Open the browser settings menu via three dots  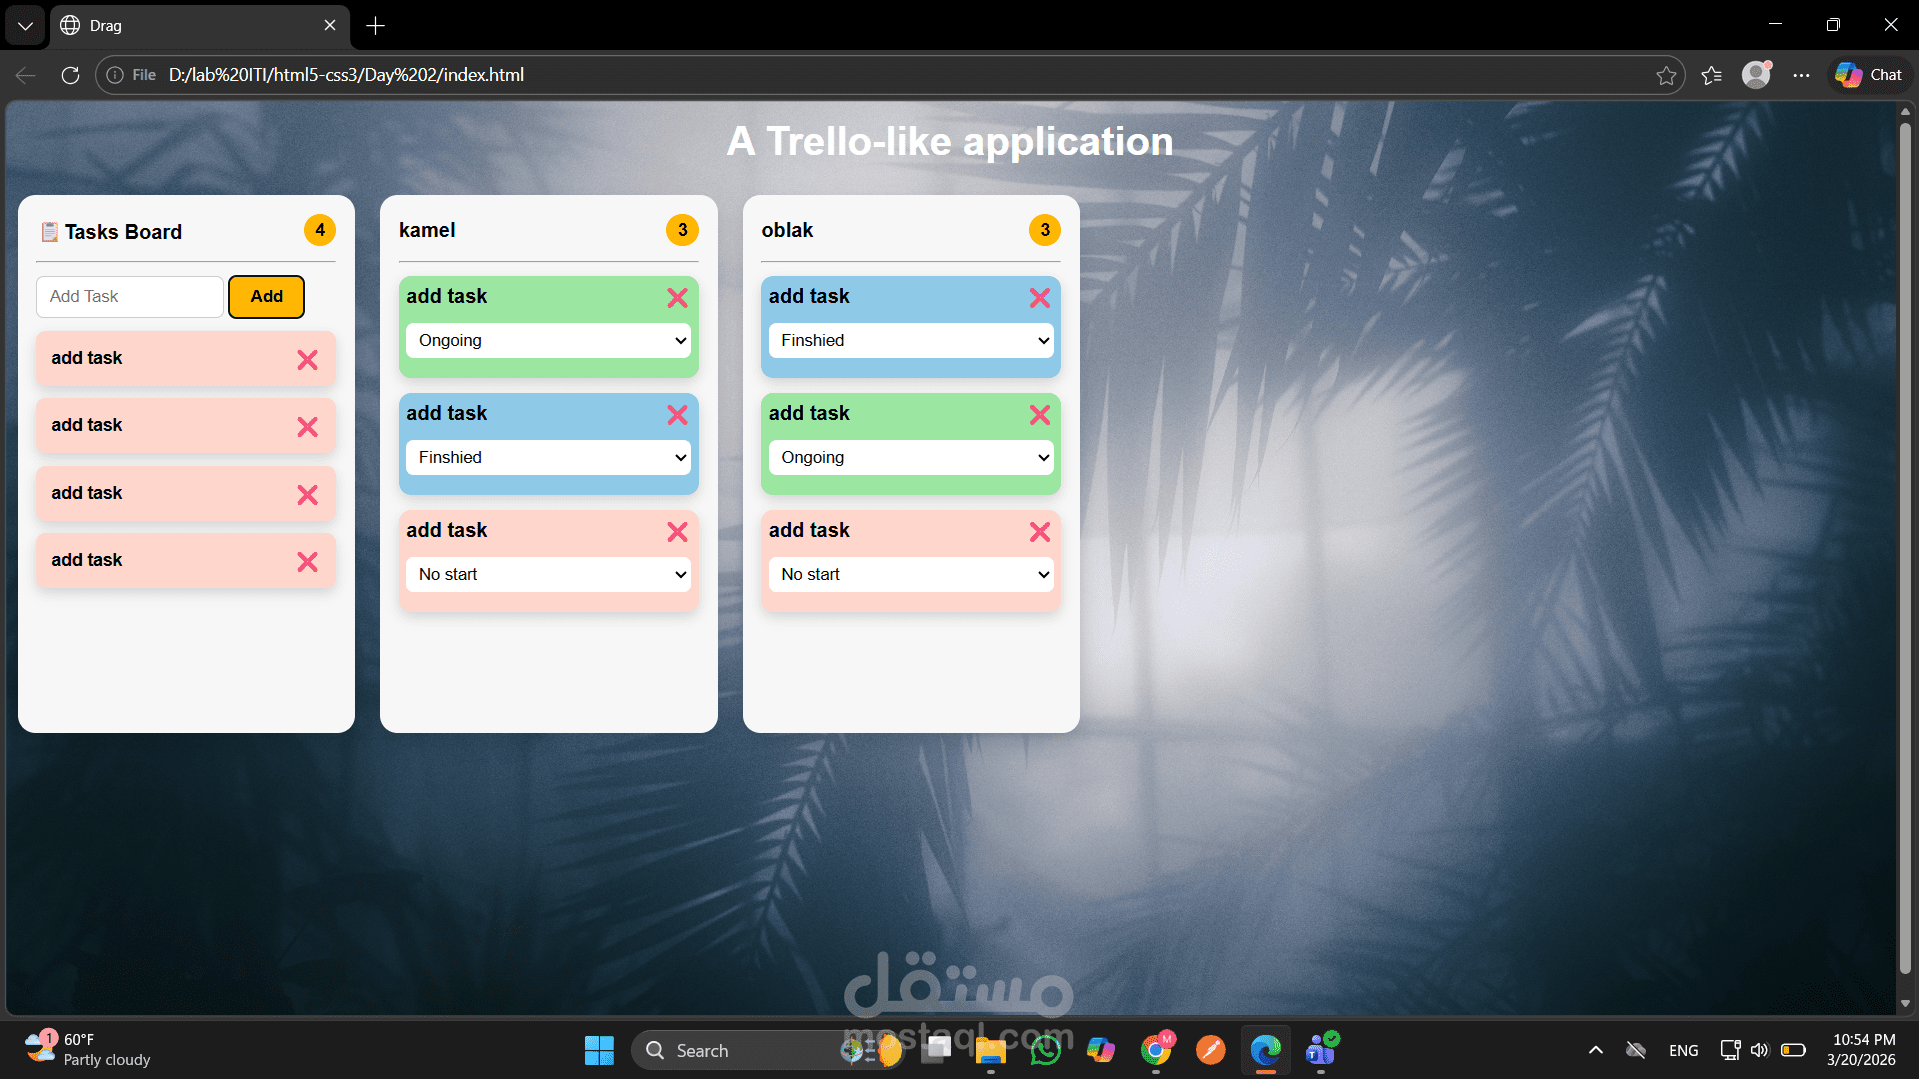coord(1802,75)
